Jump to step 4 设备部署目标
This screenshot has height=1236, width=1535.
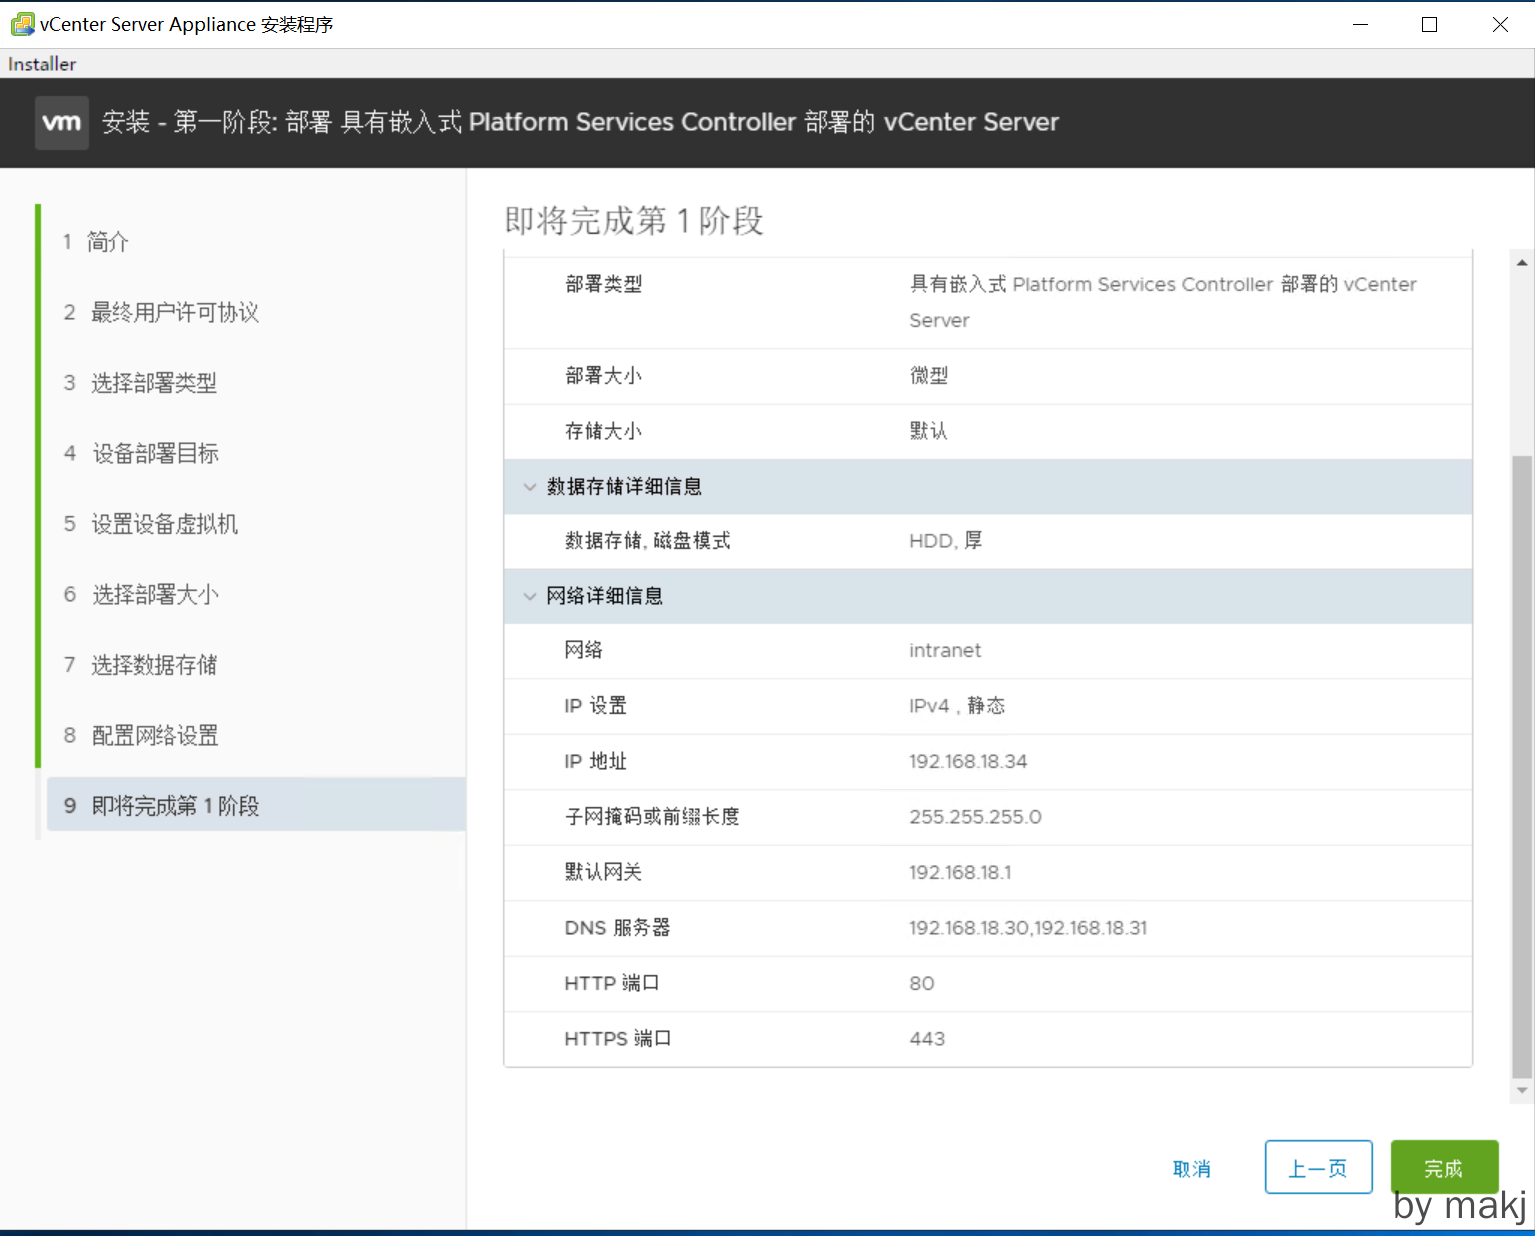click(x=155, y=453)
